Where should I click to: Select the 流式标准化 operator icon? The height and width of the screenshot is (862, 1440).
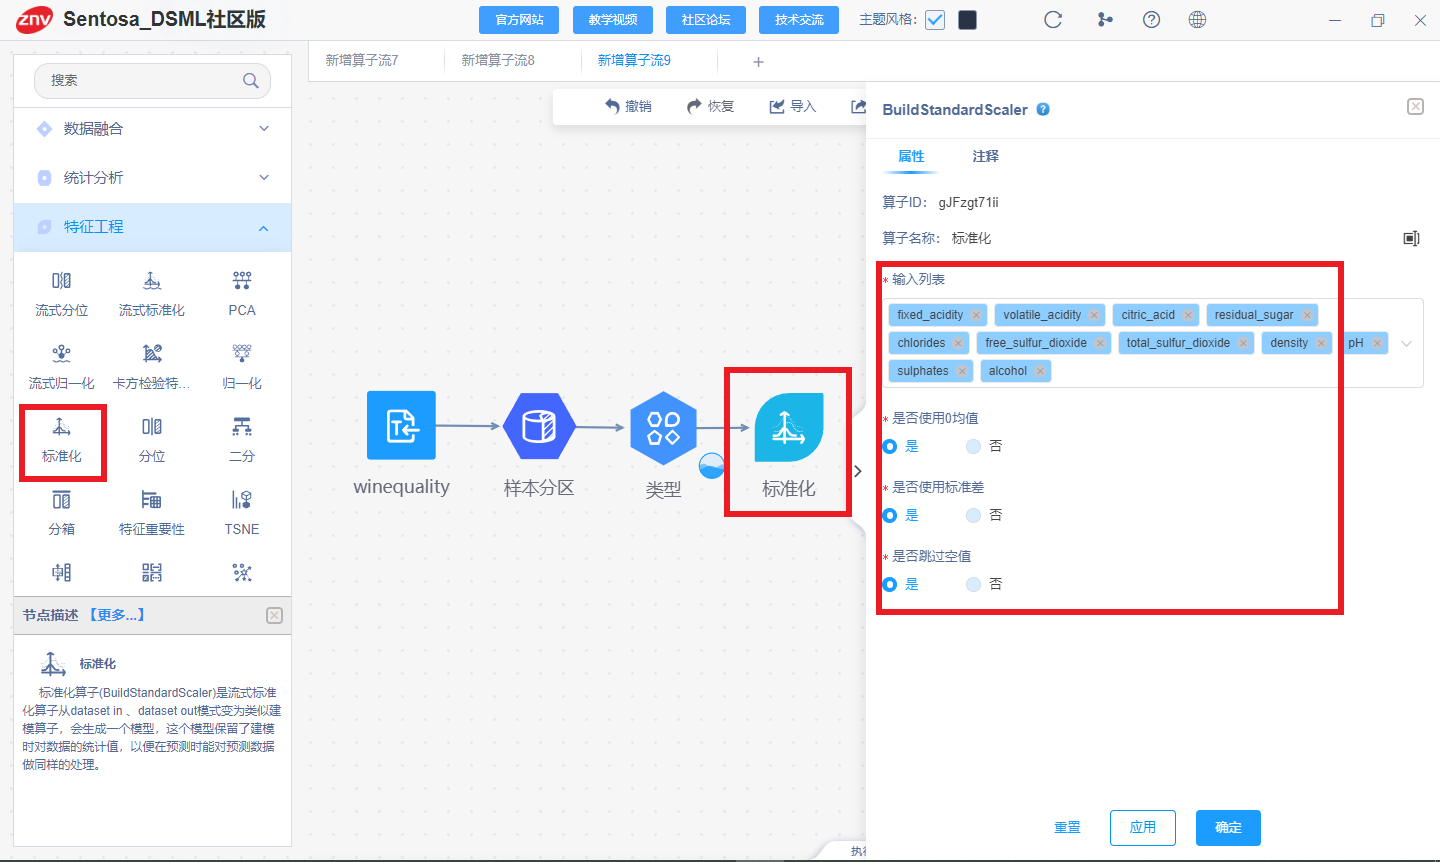click(x=151, y=281)
